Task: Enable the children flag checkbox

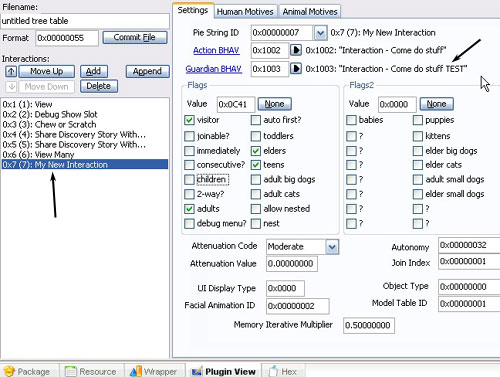Action: [x=189, y=179]
